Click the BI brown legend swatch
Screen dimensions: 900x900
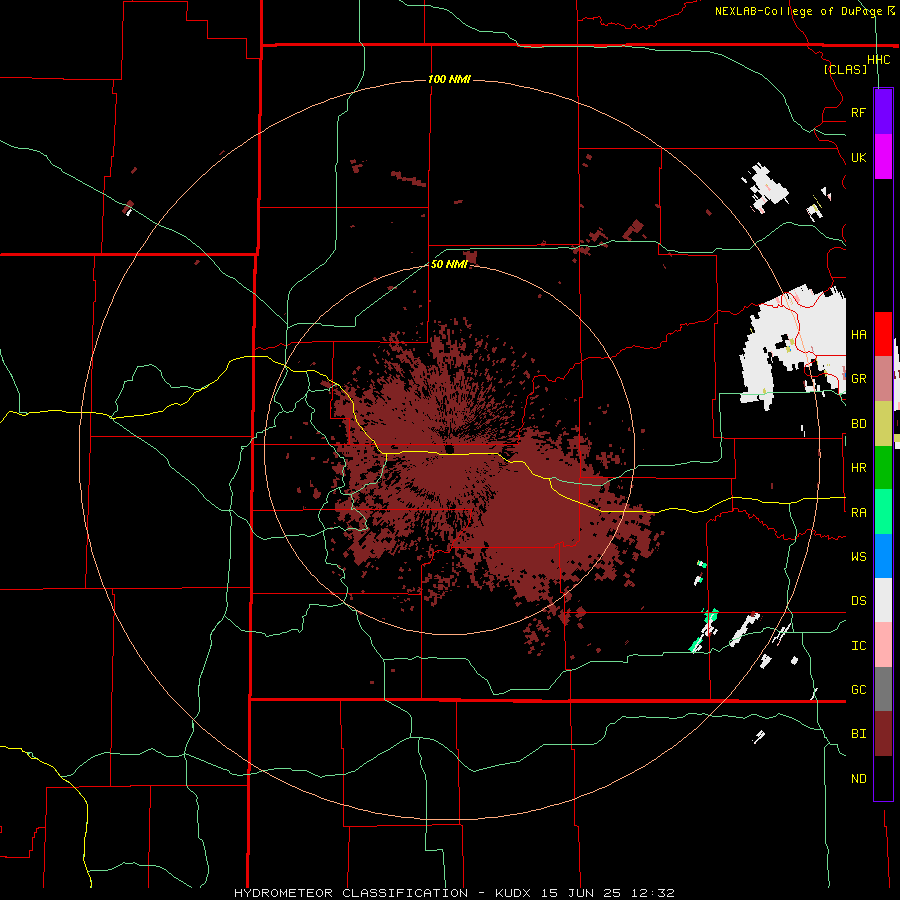pos(883,734)
